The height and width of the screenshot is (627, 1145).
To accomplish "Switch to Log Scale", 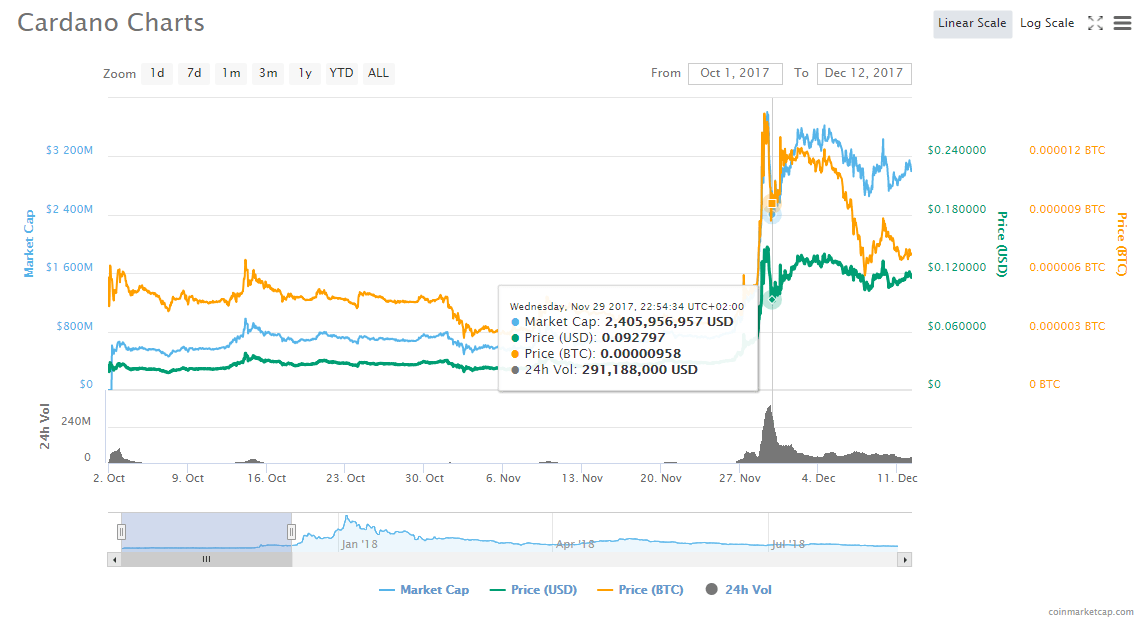I will point(1047,22).
